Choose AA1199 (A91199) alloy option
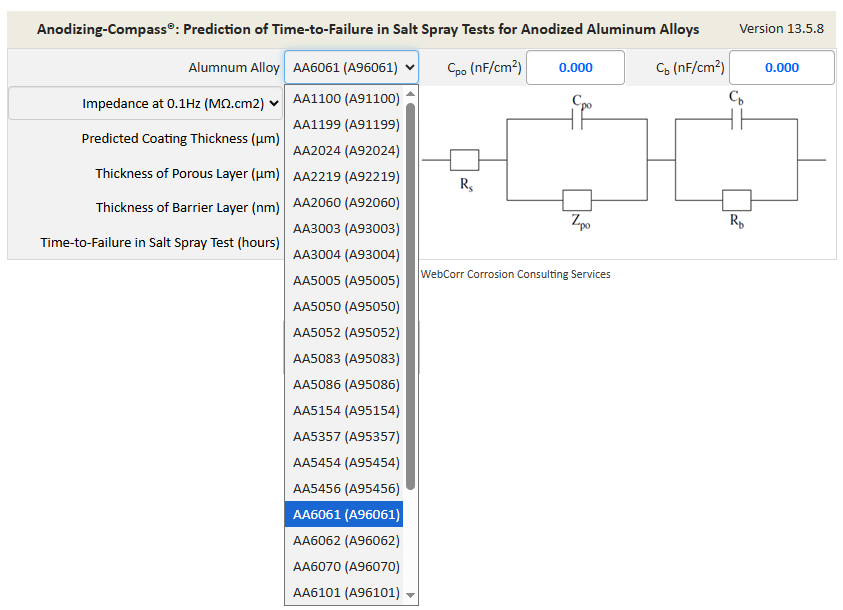Image resolution: width=843 pixels, height=610 pixels. (x=345, y=124)
